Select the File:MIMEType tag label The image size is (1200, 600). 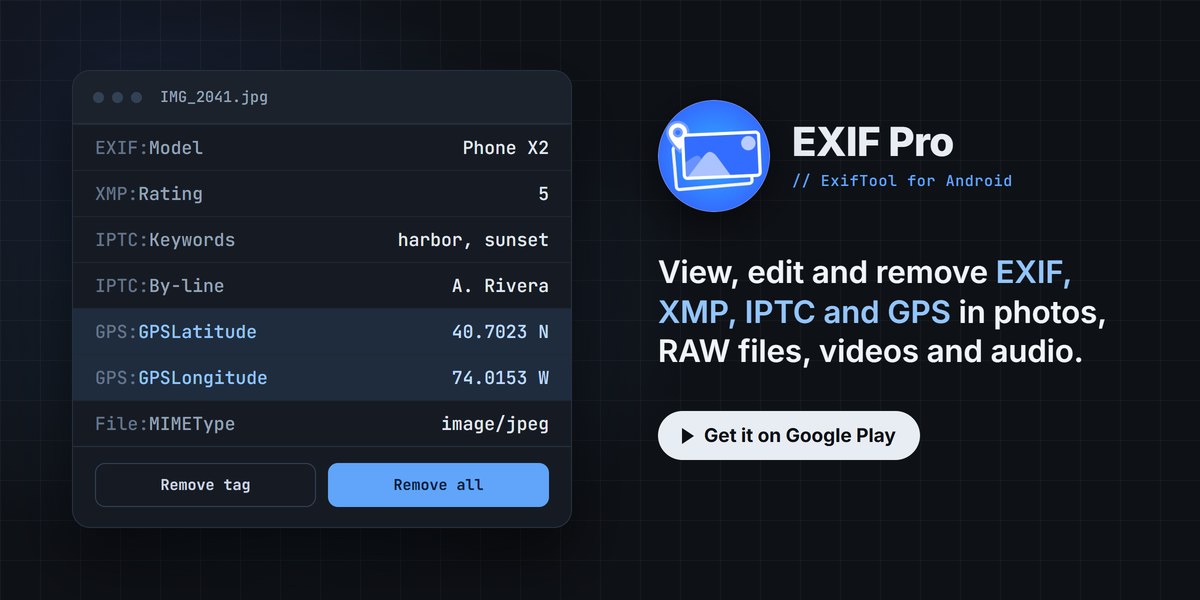pos(165,424)
